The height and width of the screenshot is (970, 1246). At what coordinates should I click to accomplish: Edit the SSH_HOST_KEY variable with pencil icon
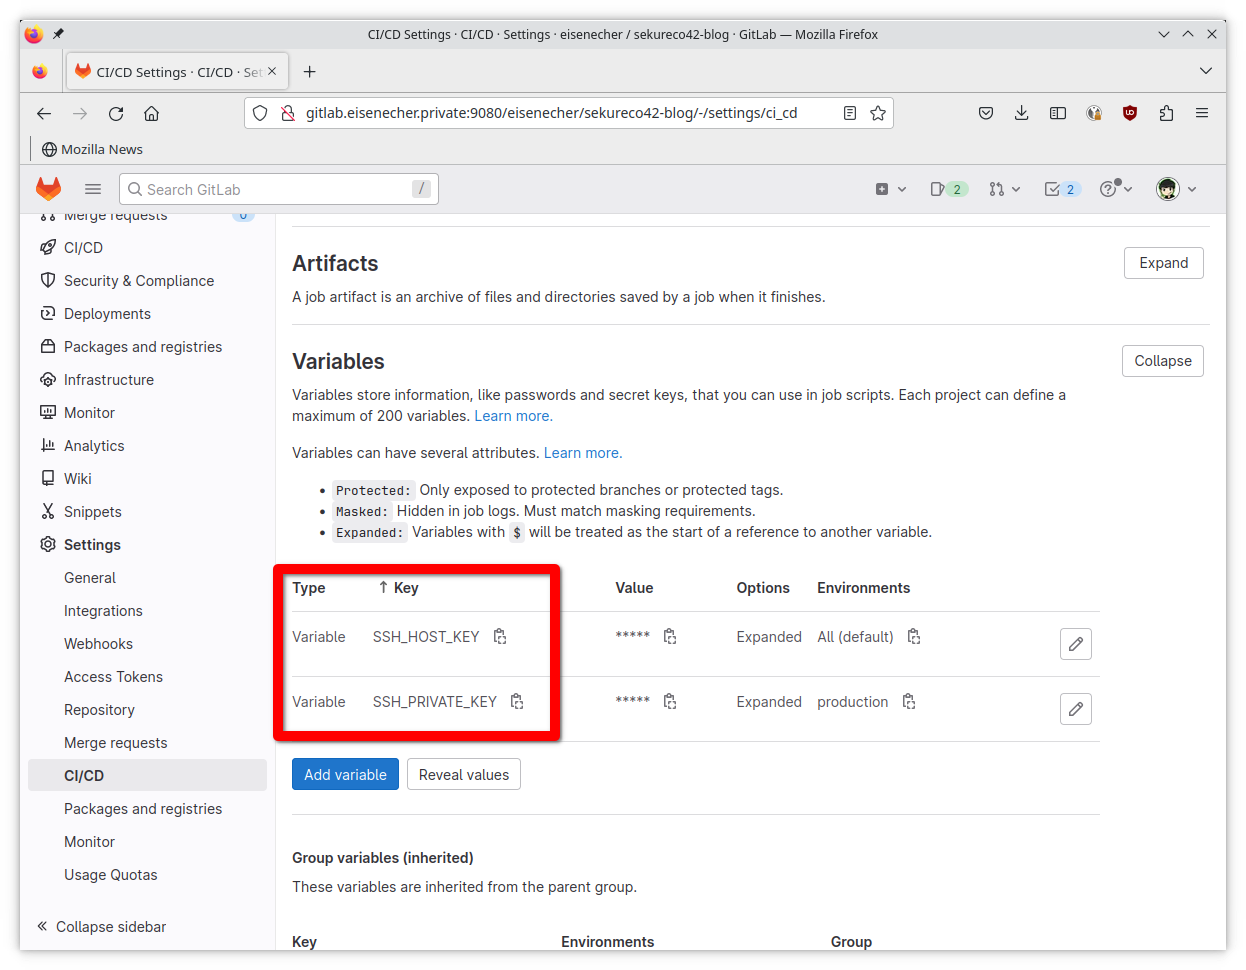1075,644
